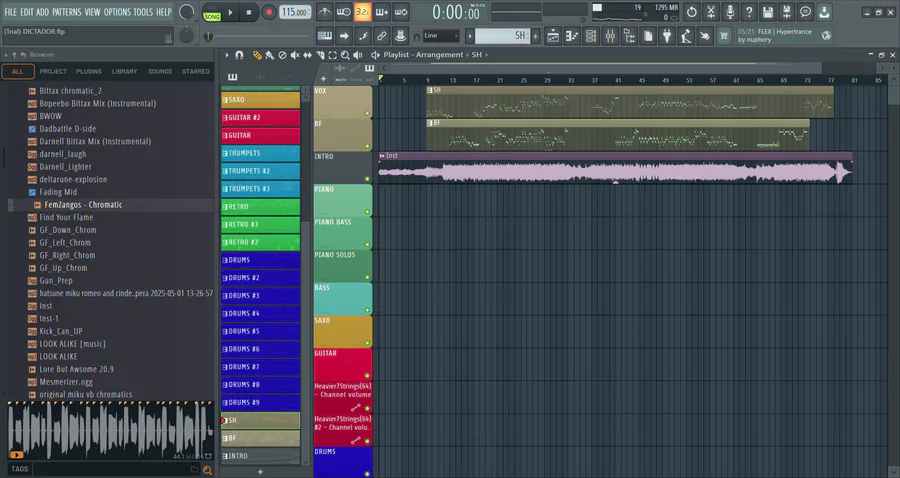Select the slice tool in playlist
This screenshot has height=478, width=900.
(x=320, y=55)
